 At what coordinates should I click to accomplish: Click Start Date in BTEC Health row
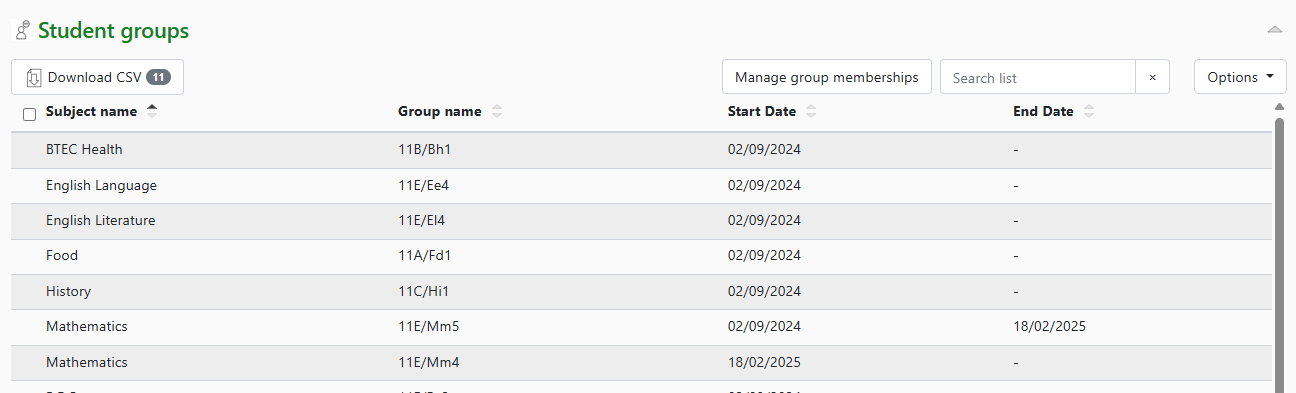click(764, 149)
